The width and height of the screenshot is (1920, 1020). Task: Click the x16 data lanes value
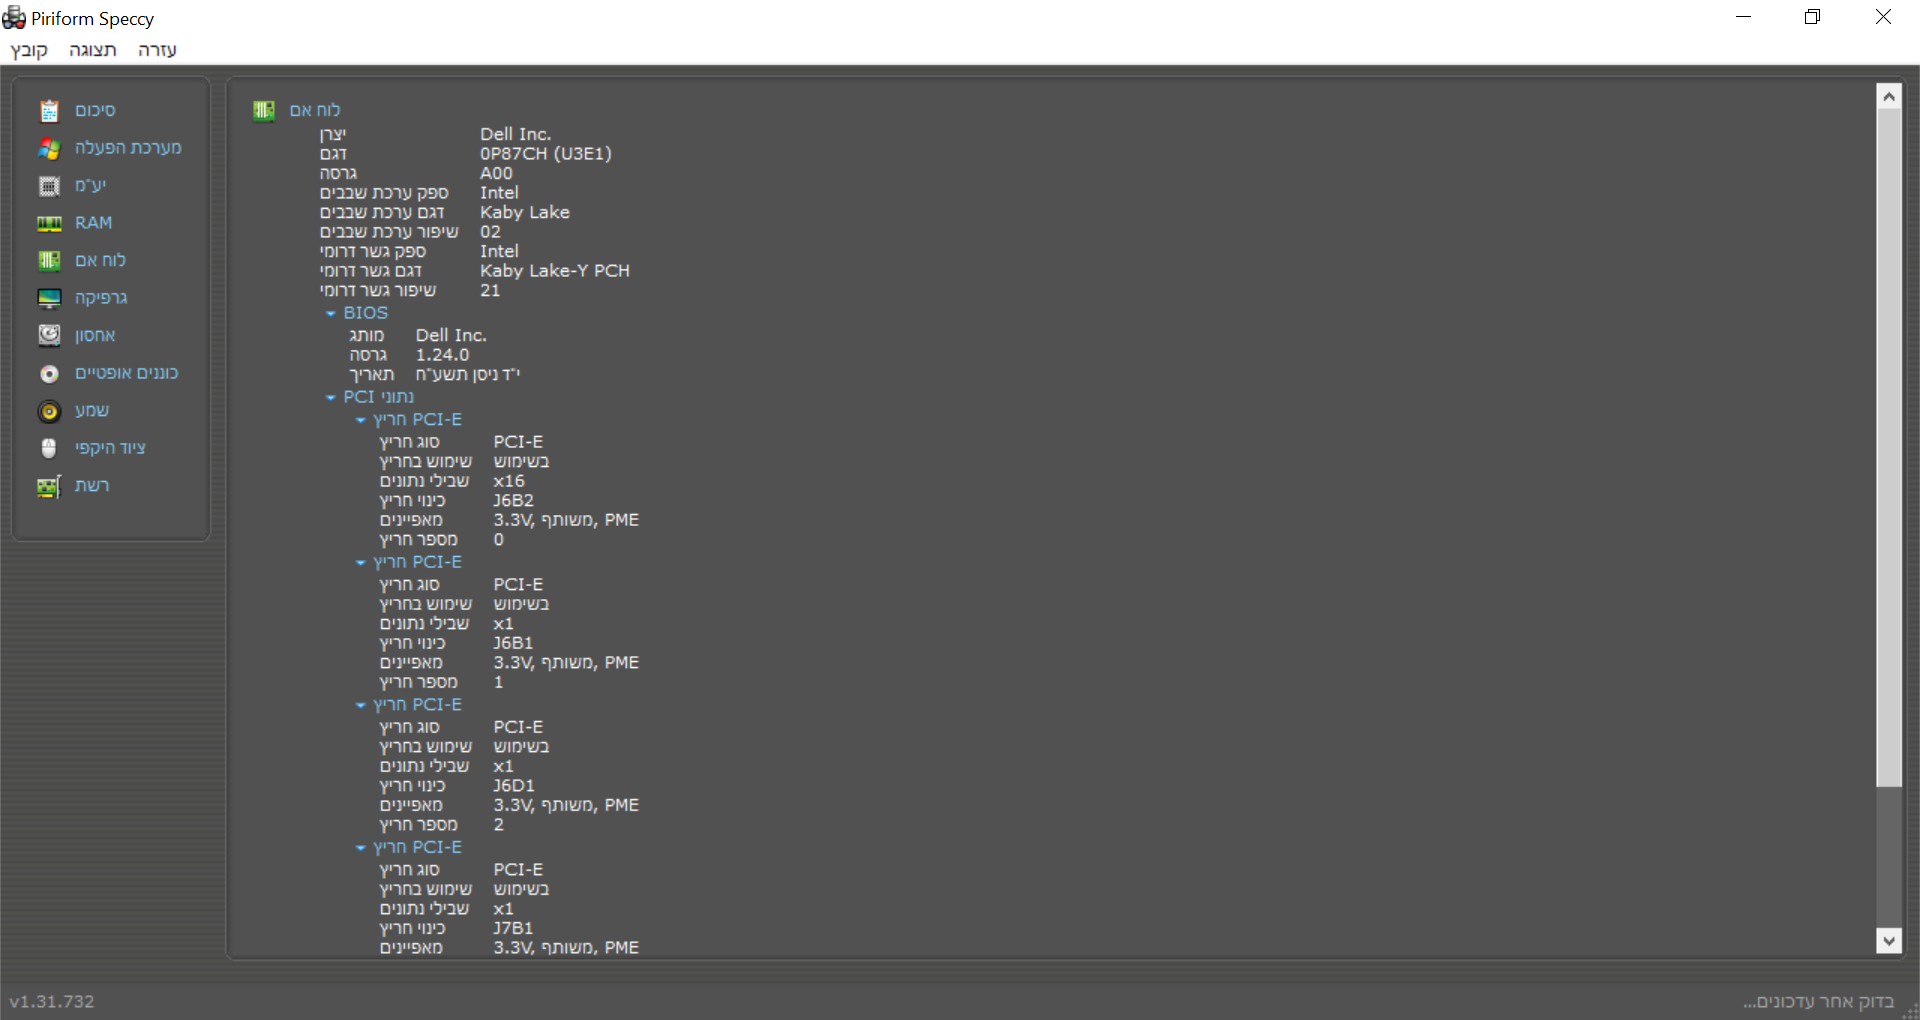(x=509, y=481)
